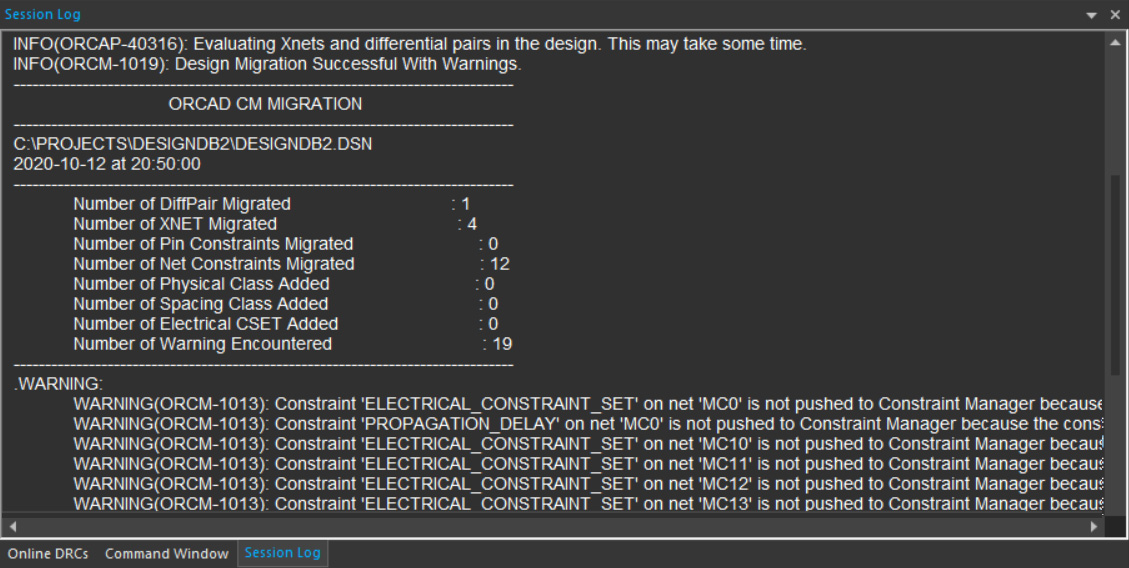
Task: Click the vertical scrollbar down arrow
Action: click(1115, 504)
